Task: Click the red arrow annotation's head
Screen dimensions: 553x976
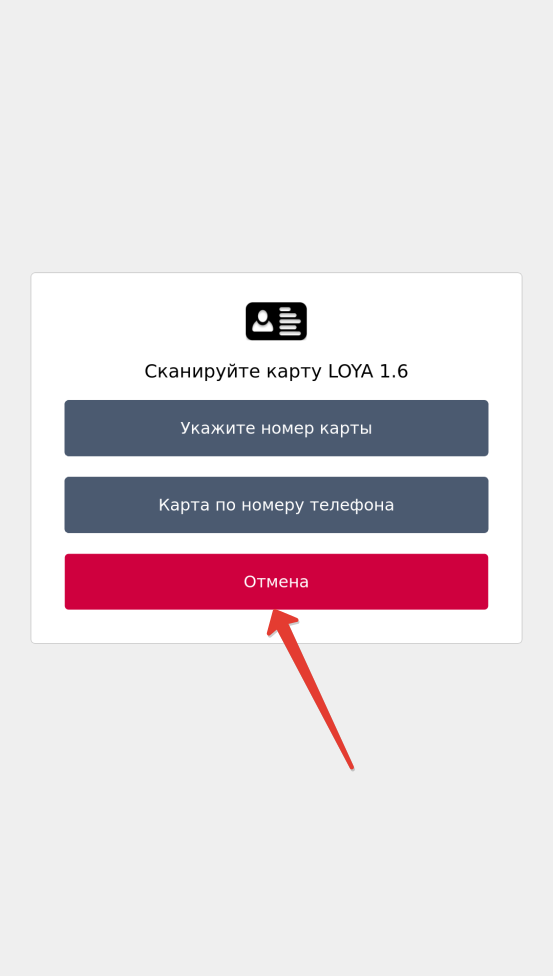Action: [278, 620]
